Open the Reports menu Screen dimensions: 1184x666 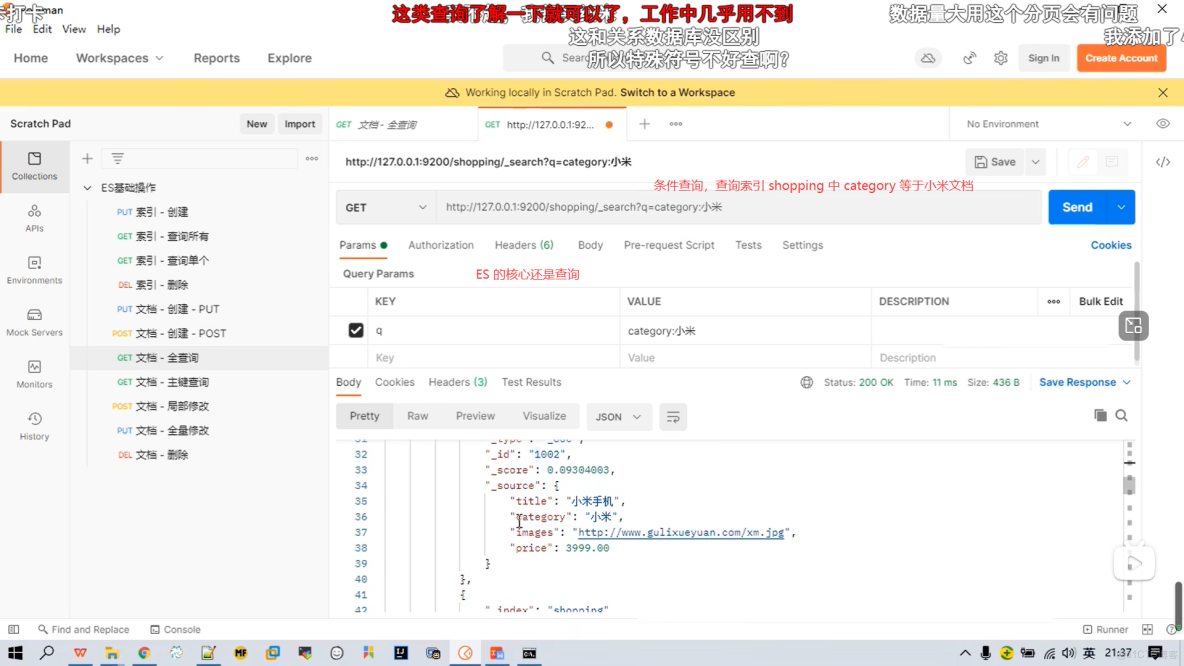point(216,58)
